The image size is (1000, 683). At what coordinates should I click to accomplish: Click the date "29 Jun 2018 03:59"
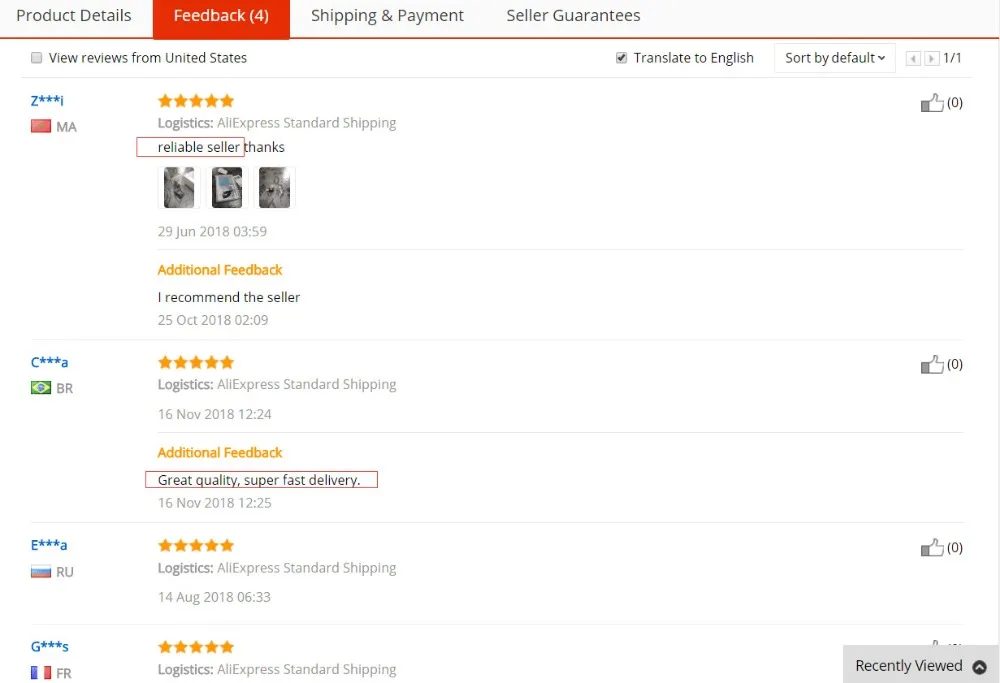click(x=212, y=231)
